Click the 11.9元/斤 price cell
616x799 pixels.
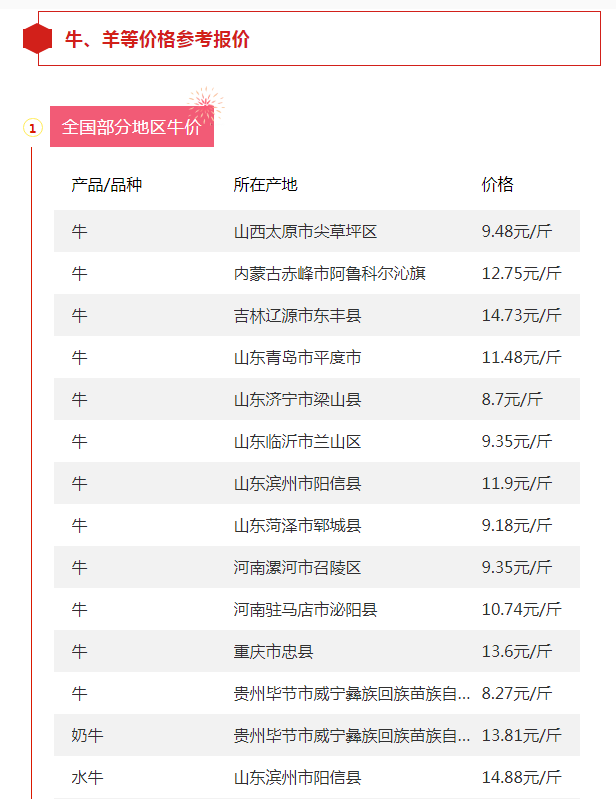516,484
